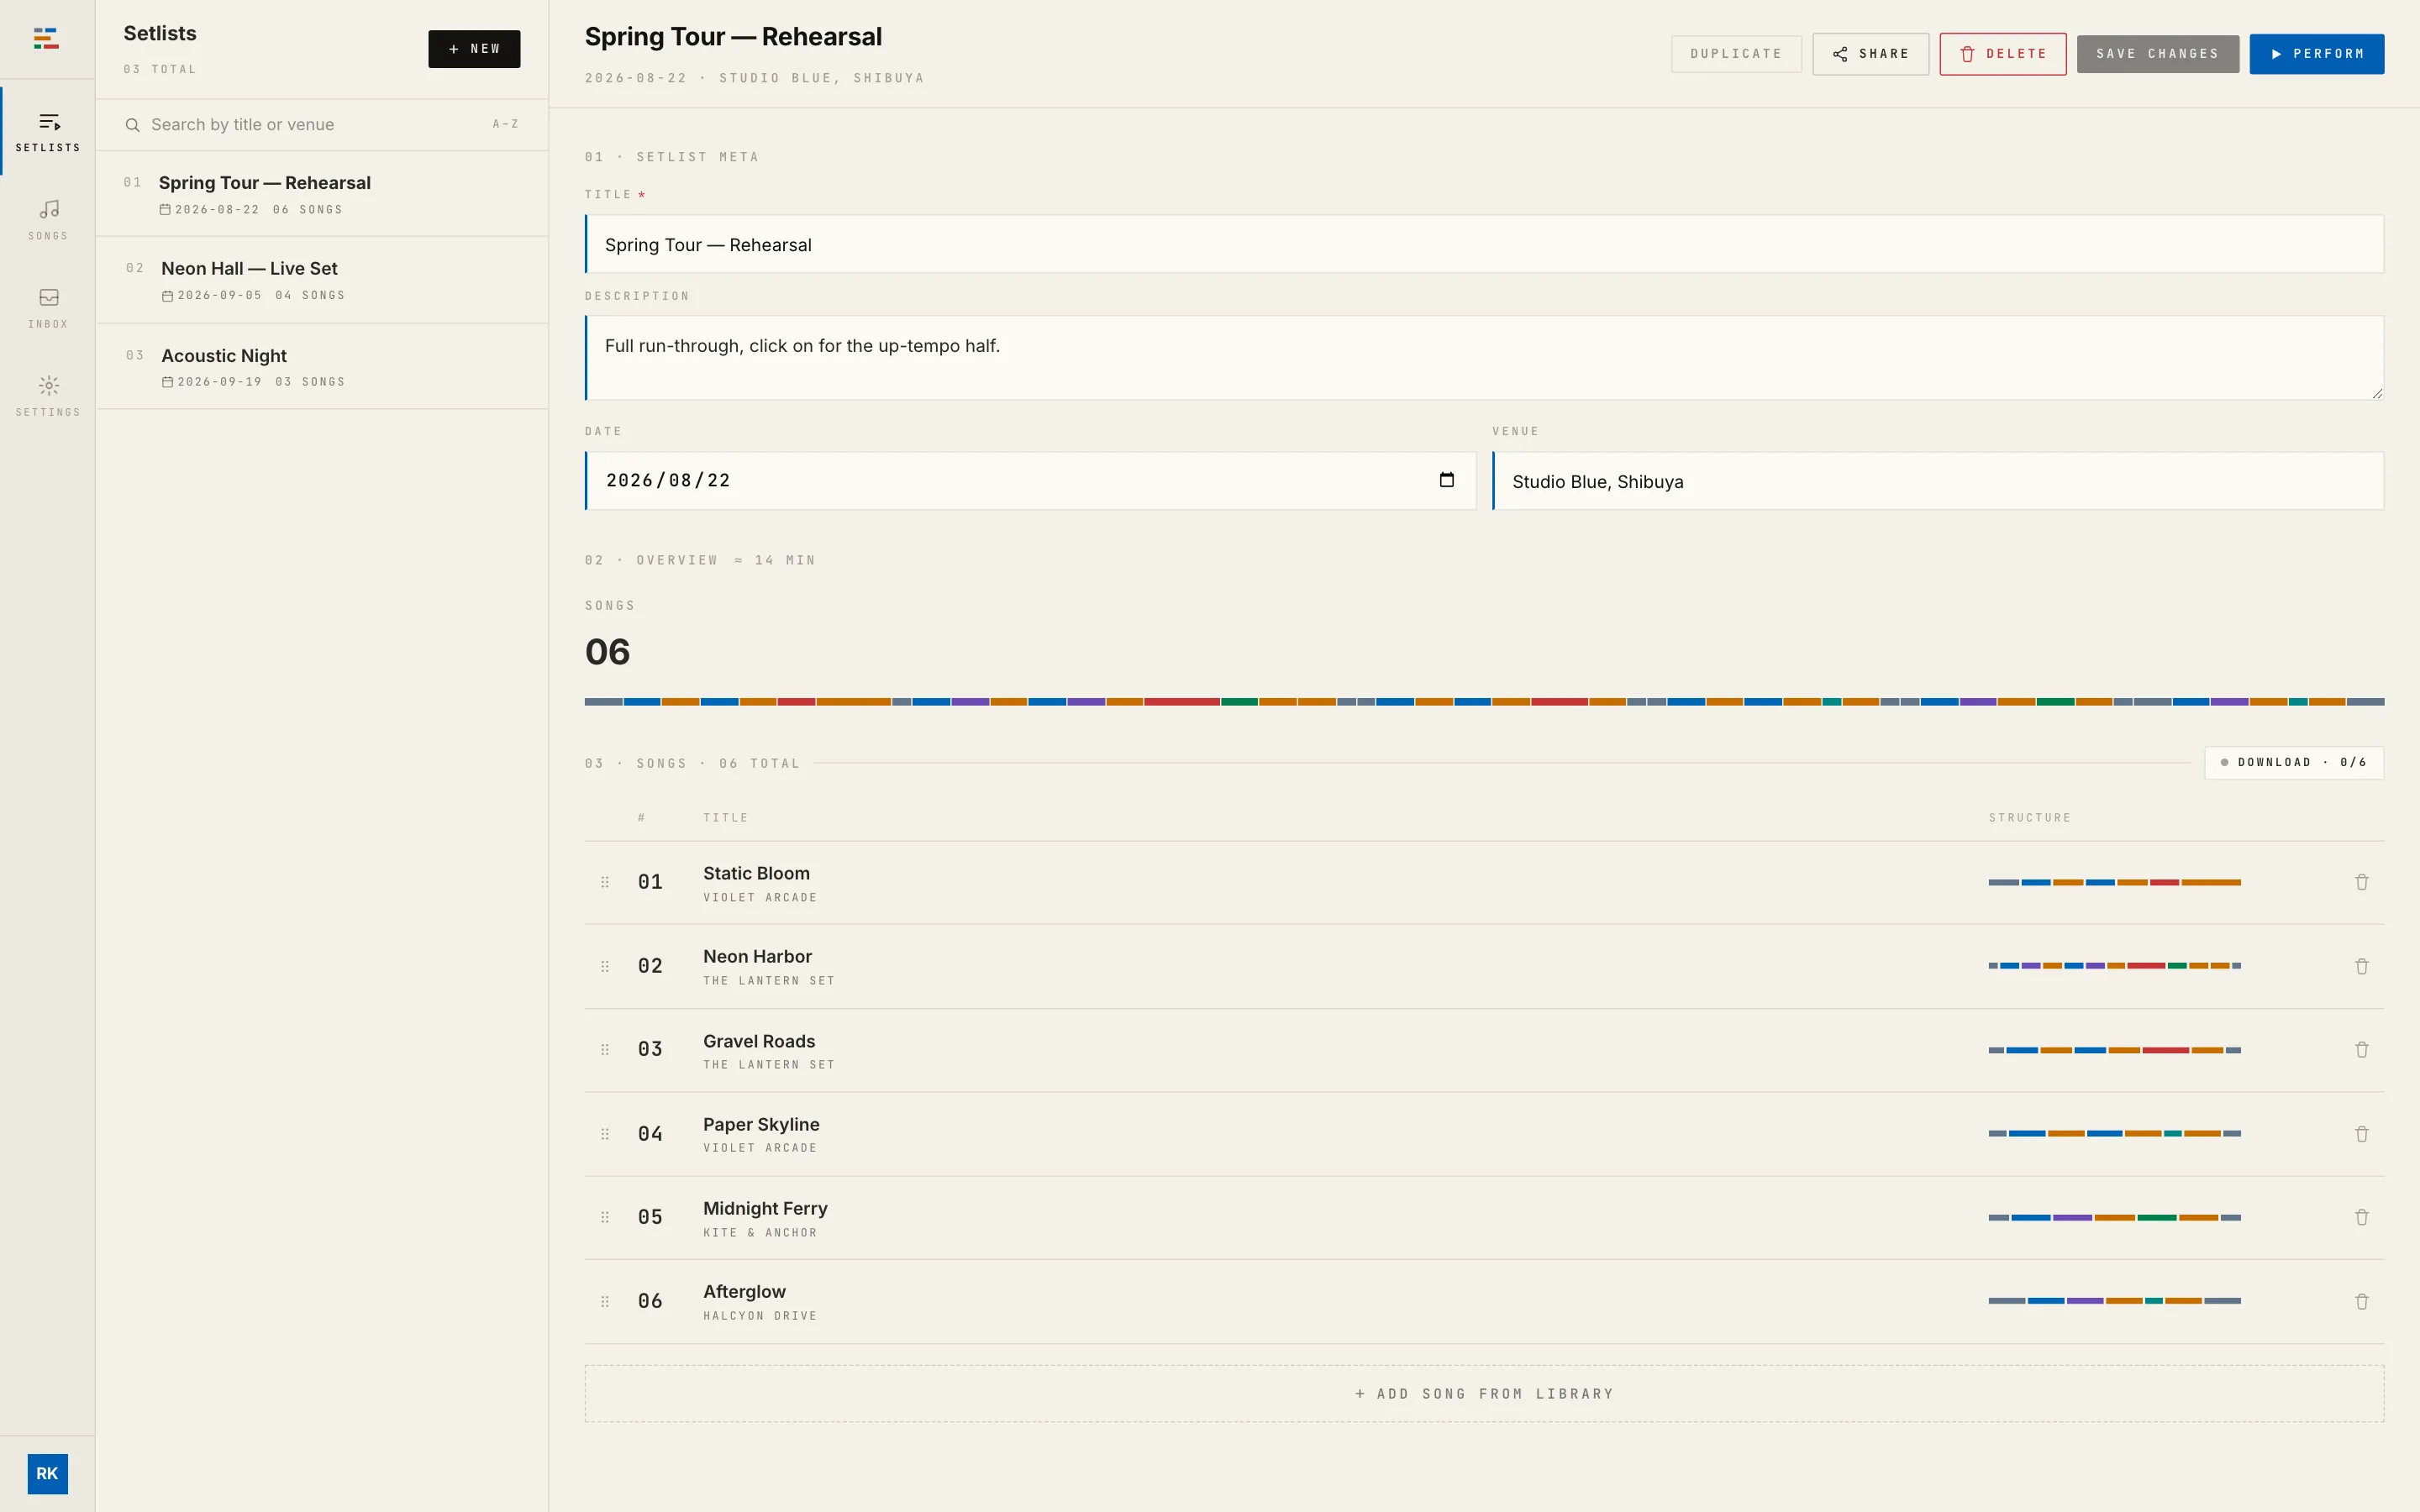The width and height of the screenshot is (2420, 1512).
Task: Click the Structure column header
Action: coord(2029,818)
